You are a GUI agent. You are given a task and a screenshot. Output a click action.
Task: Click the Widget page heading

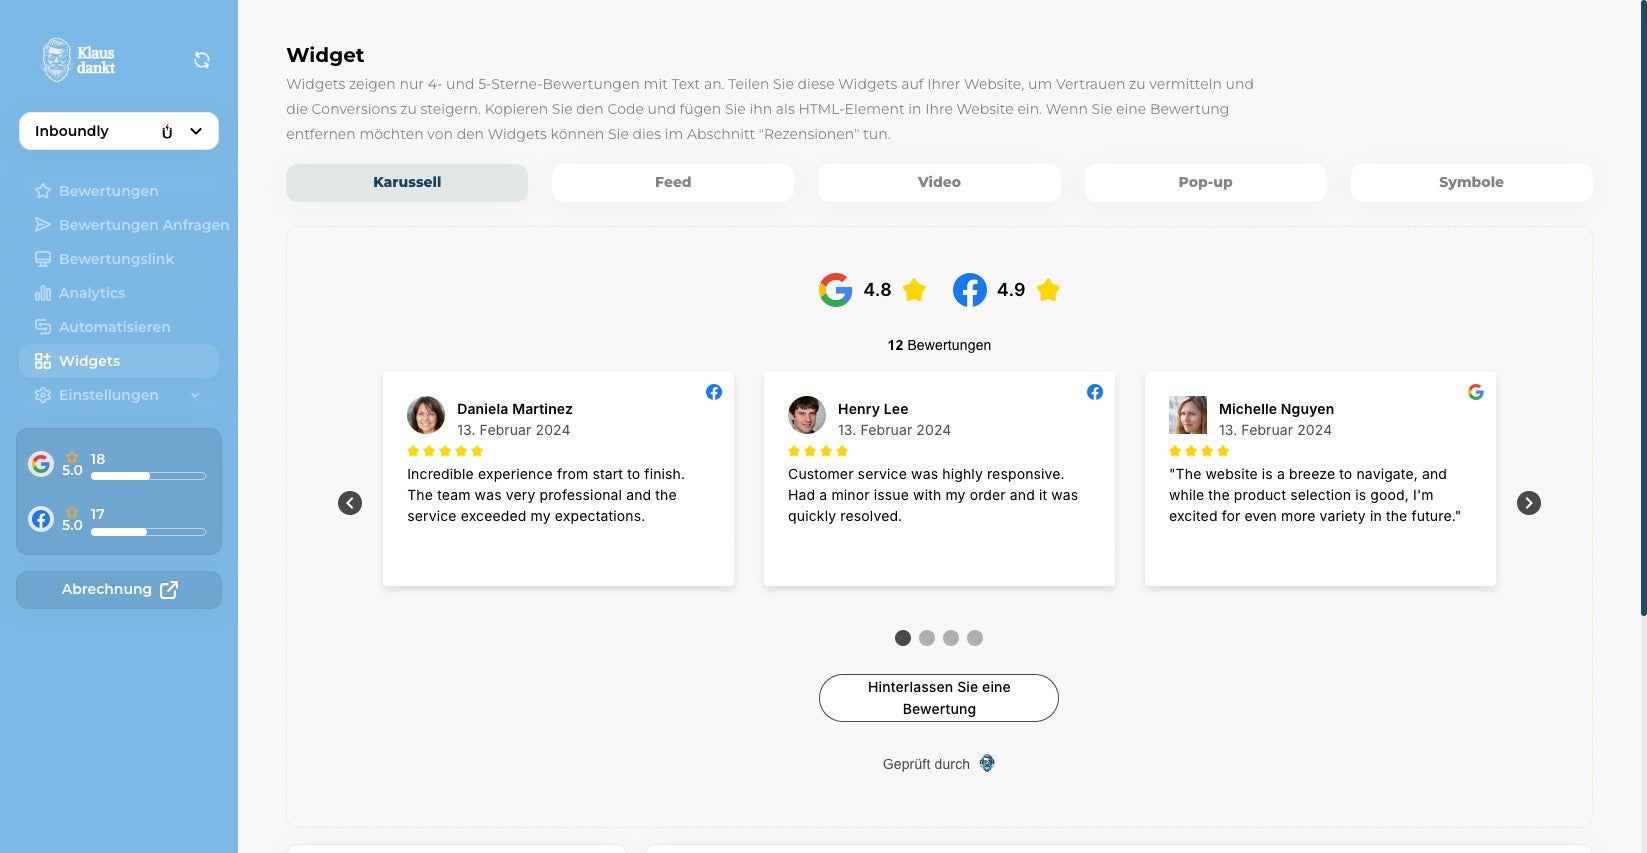325,55
